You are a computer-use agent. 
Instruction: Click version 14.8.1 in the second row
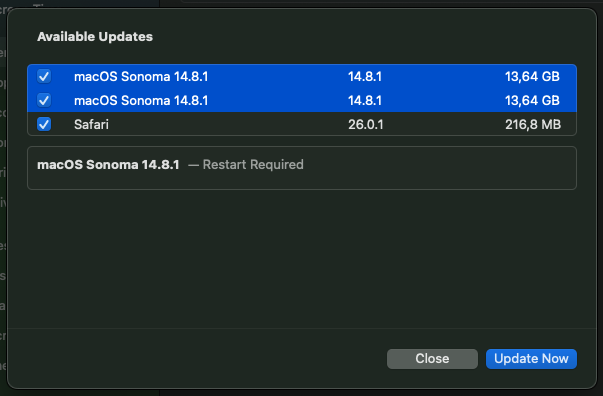[x=365, y=100]
